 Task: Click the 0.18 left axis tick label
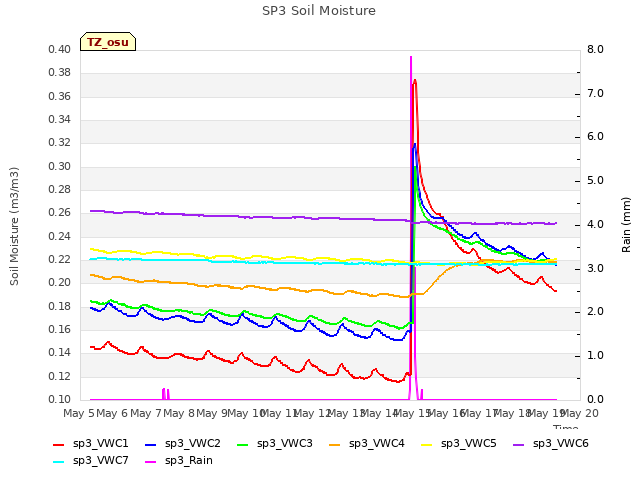(x=60, y=306)
